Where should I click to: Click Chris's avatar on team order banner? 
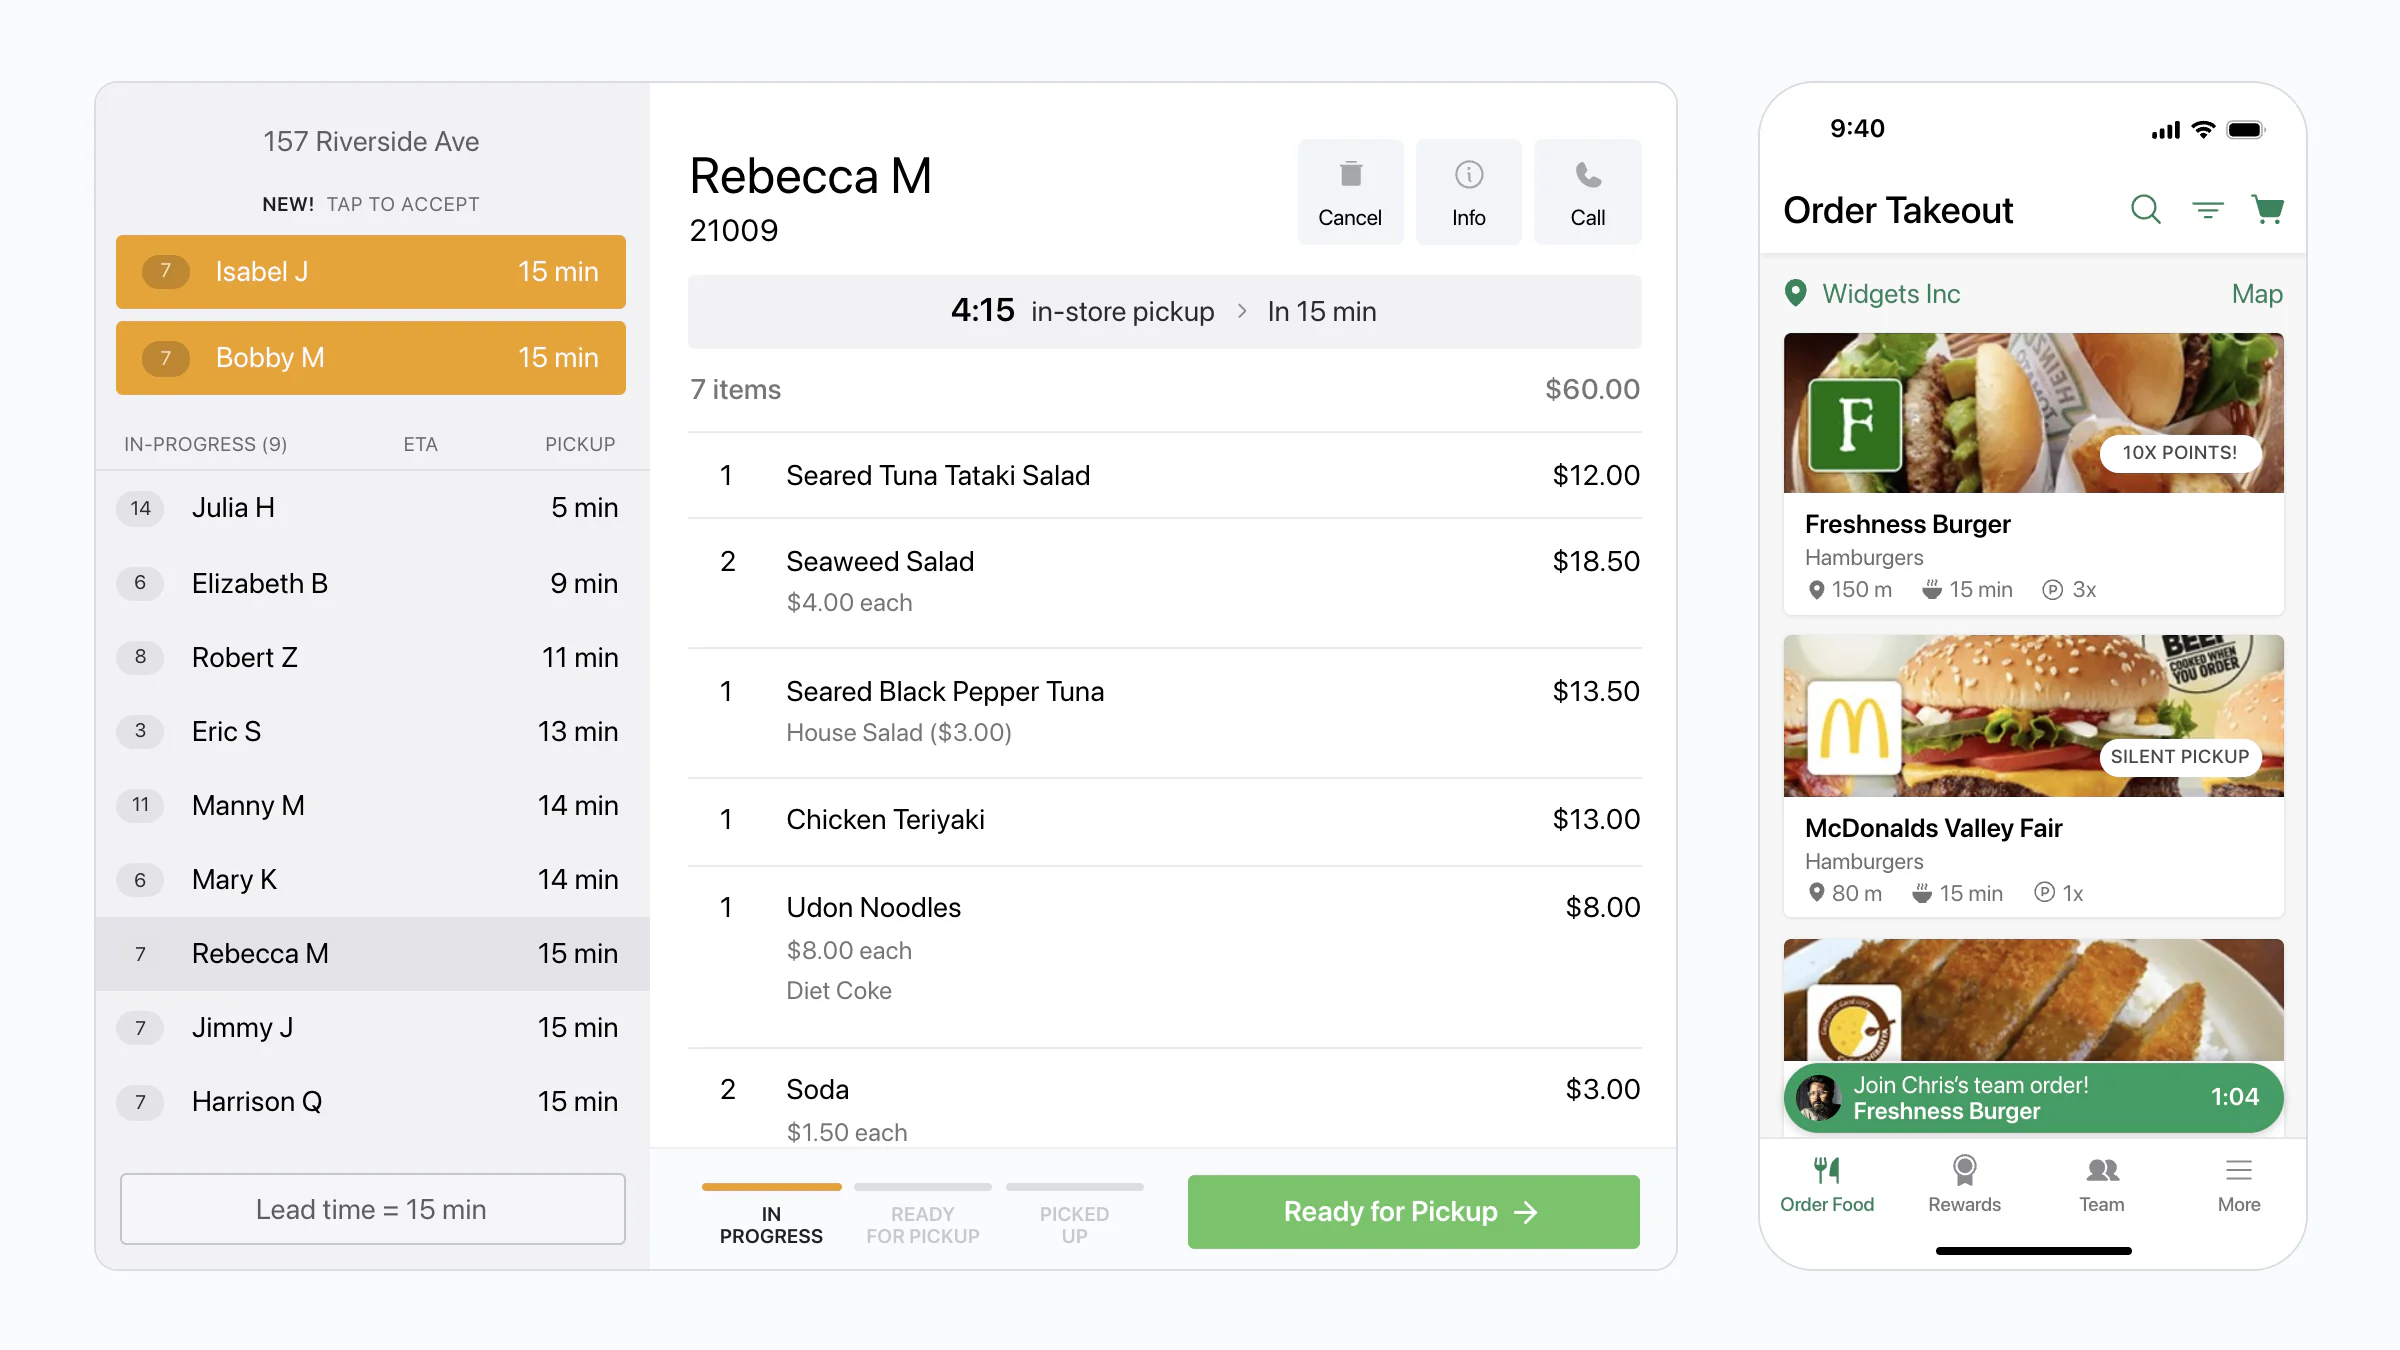1819,1098
